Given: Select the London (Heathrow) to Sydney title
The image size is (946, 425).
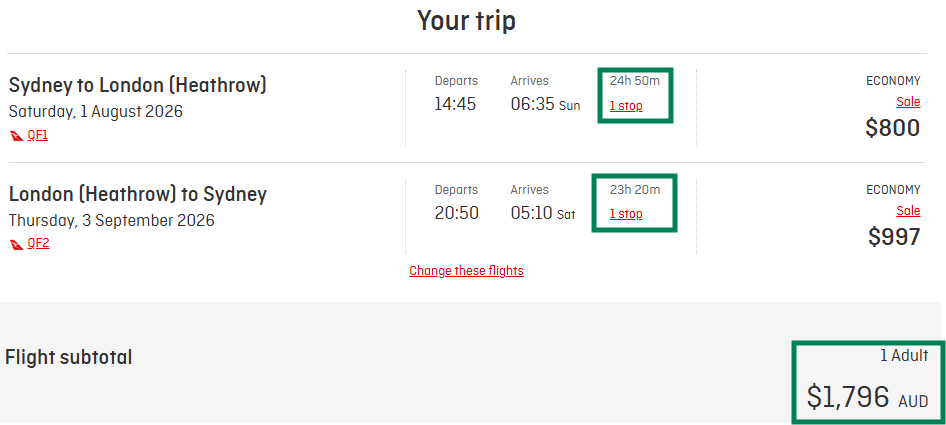Looking at the screenshot, I should pos(138,194).
